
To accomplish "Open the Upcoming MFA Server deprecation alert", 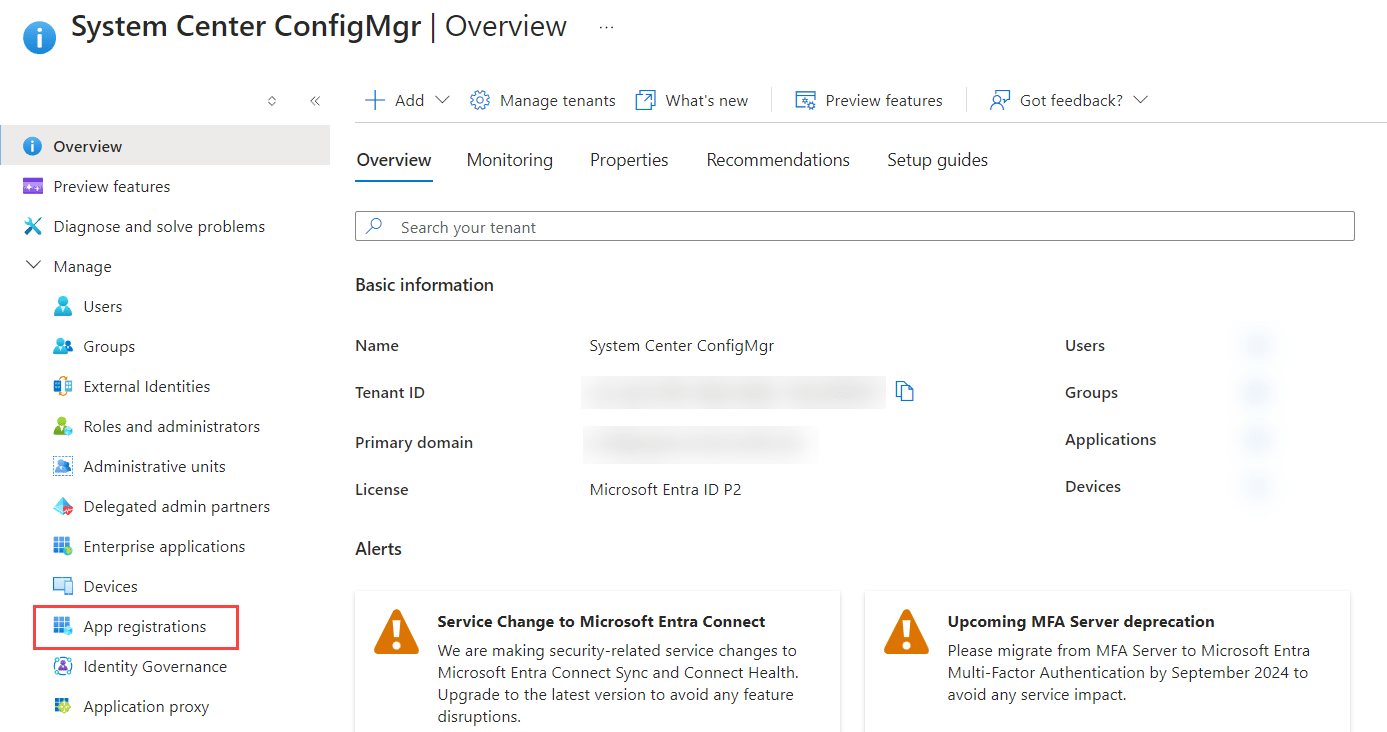I will point(1108,661).
